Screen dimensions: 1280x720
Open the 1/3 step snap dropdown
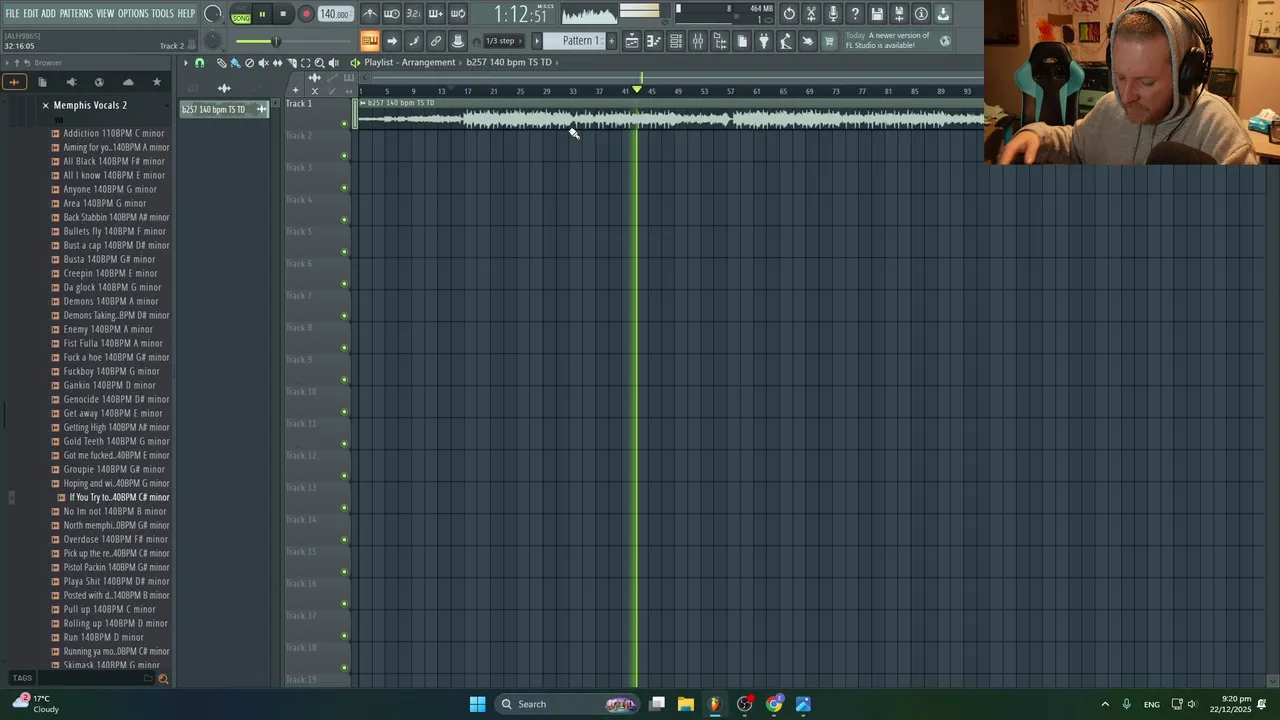point(503,41)
